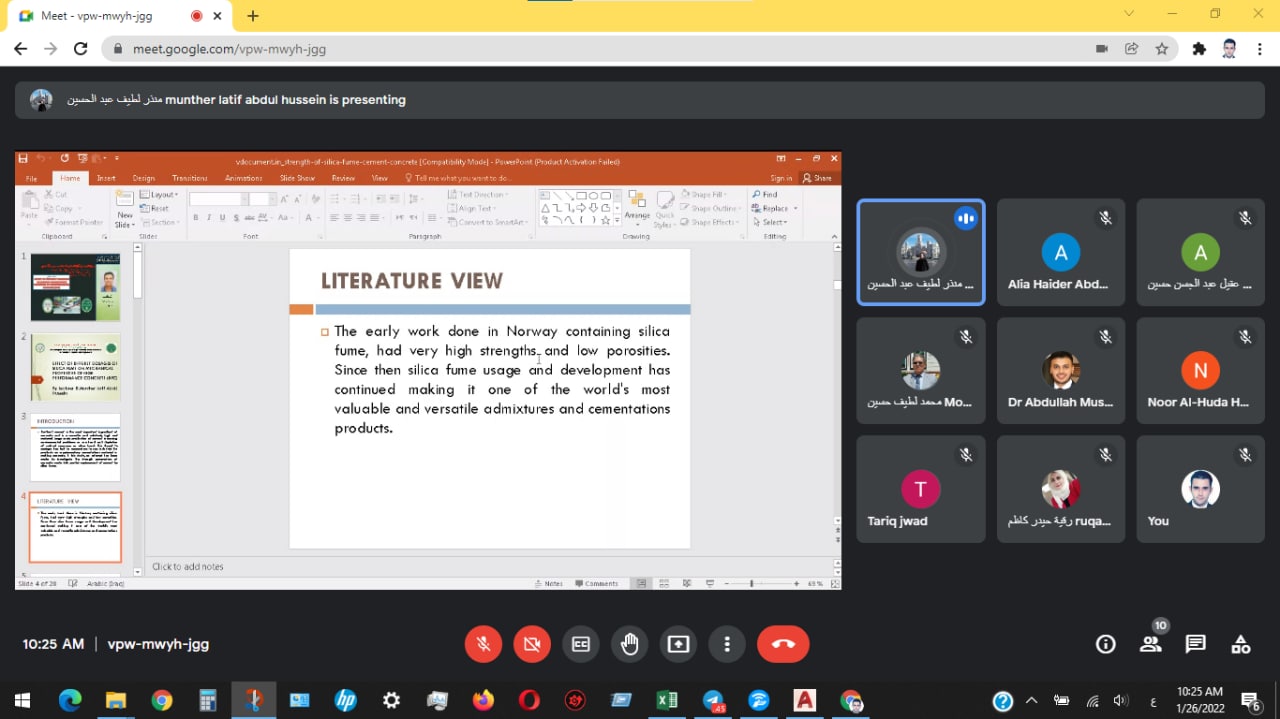Show the participants list
1280x719 pixels.
coord(1151,644)
